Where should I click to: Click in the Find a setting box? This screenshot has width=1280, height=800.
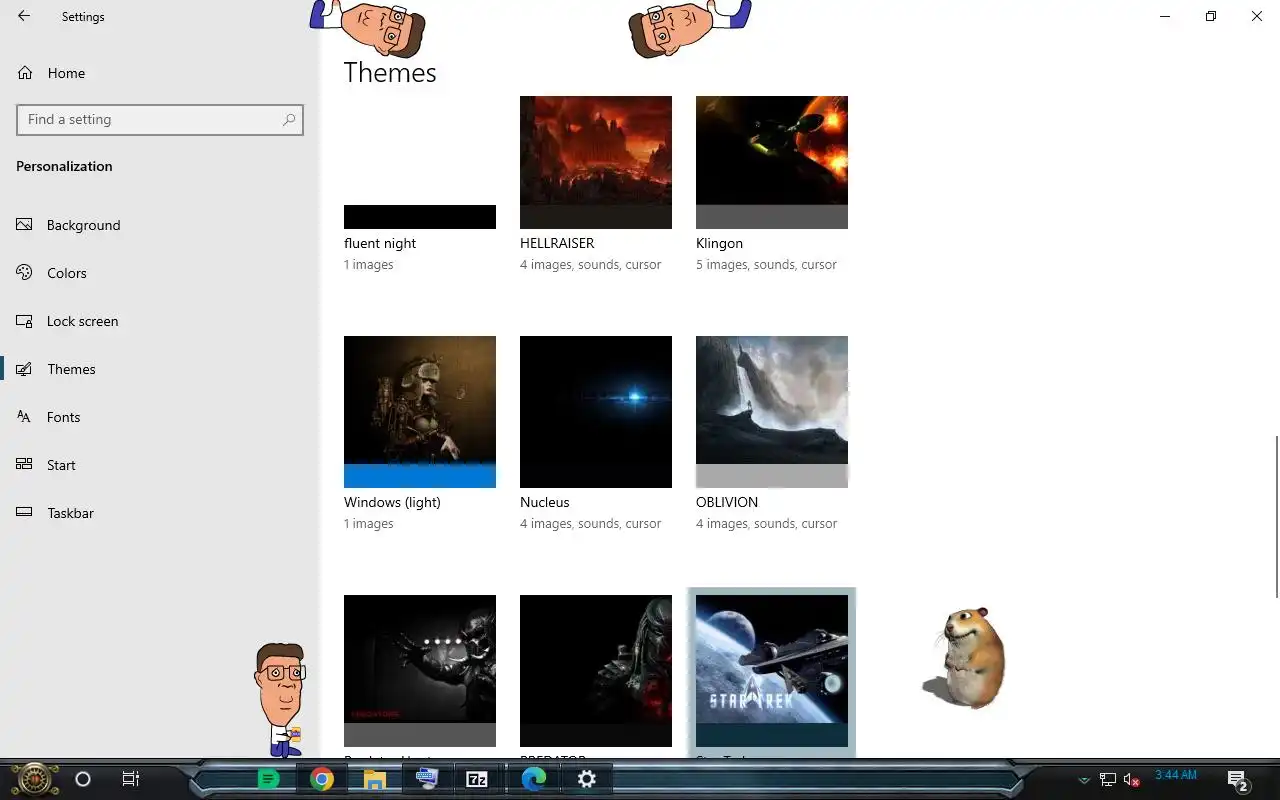coord(160,119)
